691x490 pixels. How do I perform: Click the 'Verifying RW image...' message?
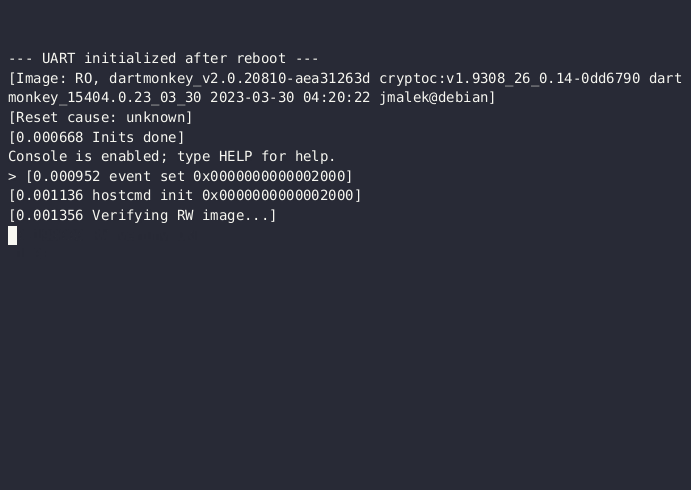pos(180,215)
